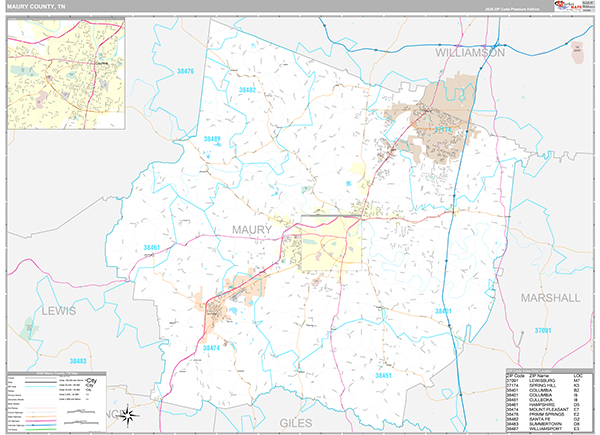600x435 pixels.
Task: Click the lower scale bar in legend
Action: click(x=81, y=423)
